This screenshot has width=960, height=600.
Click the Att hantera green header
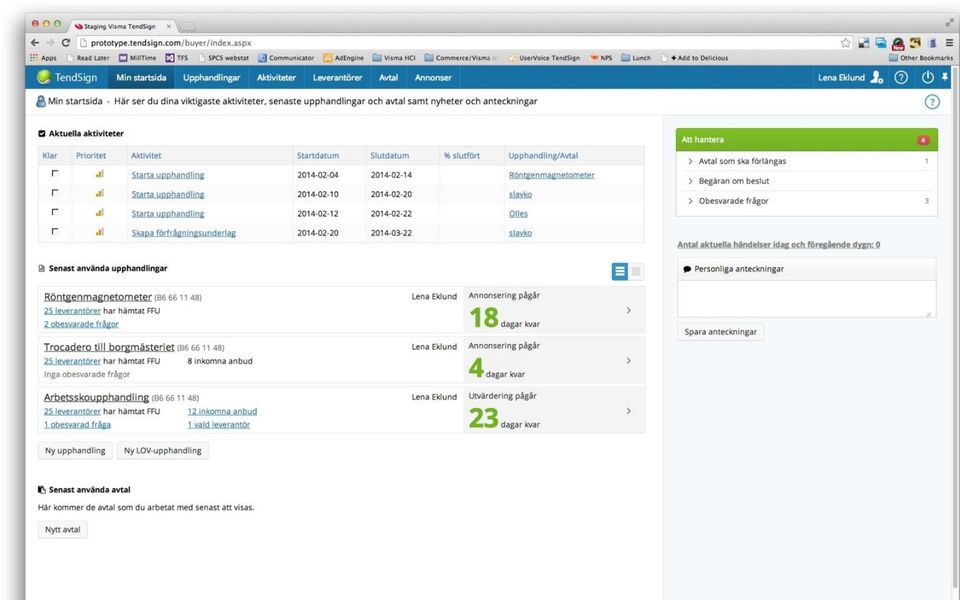pyautogui.click(x=806, y=140)
